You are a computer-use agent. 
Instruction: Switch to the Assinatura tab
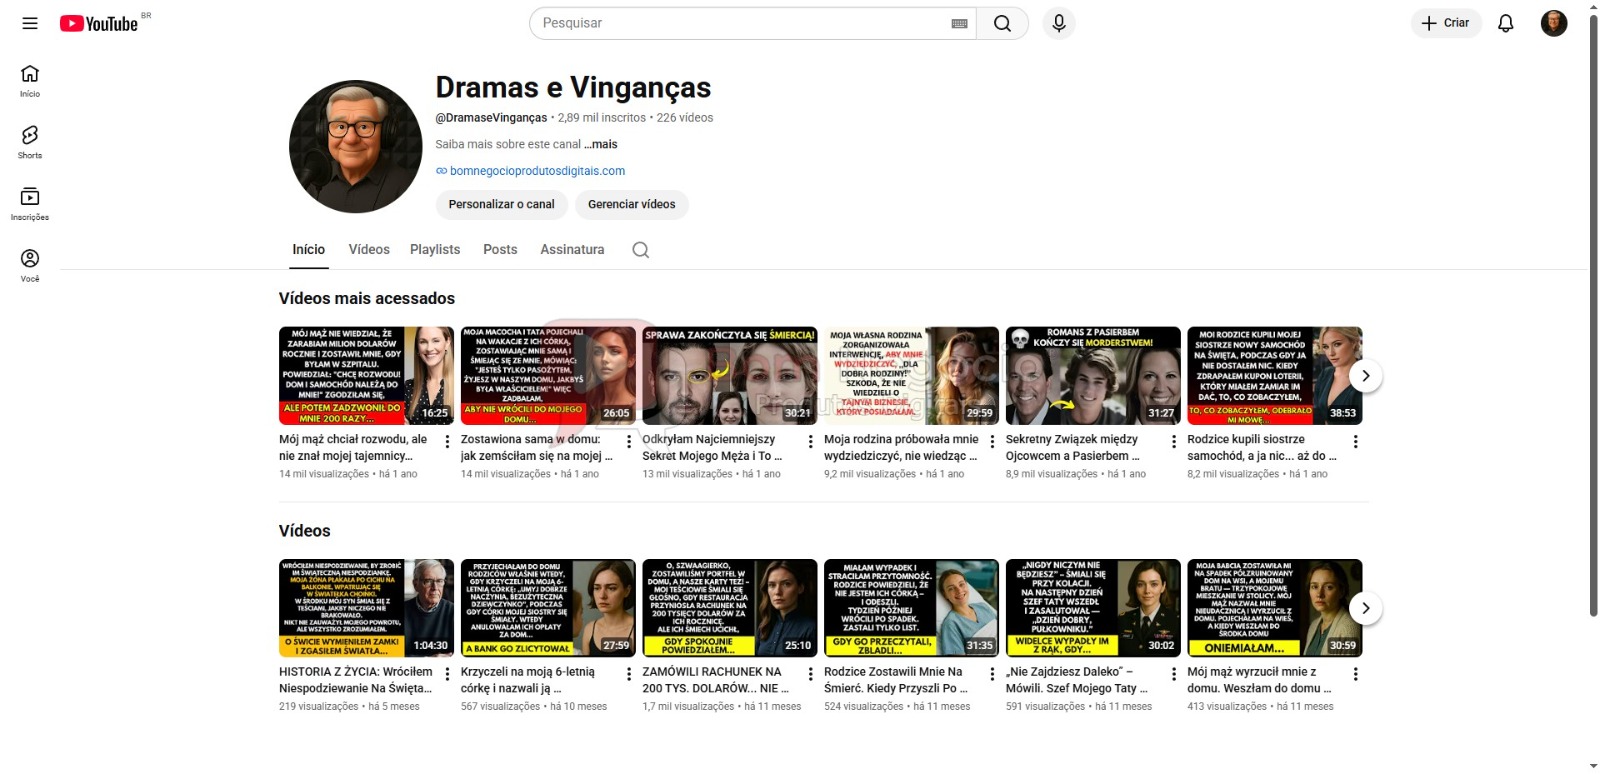pyautogui.click(x=572, y=249)
